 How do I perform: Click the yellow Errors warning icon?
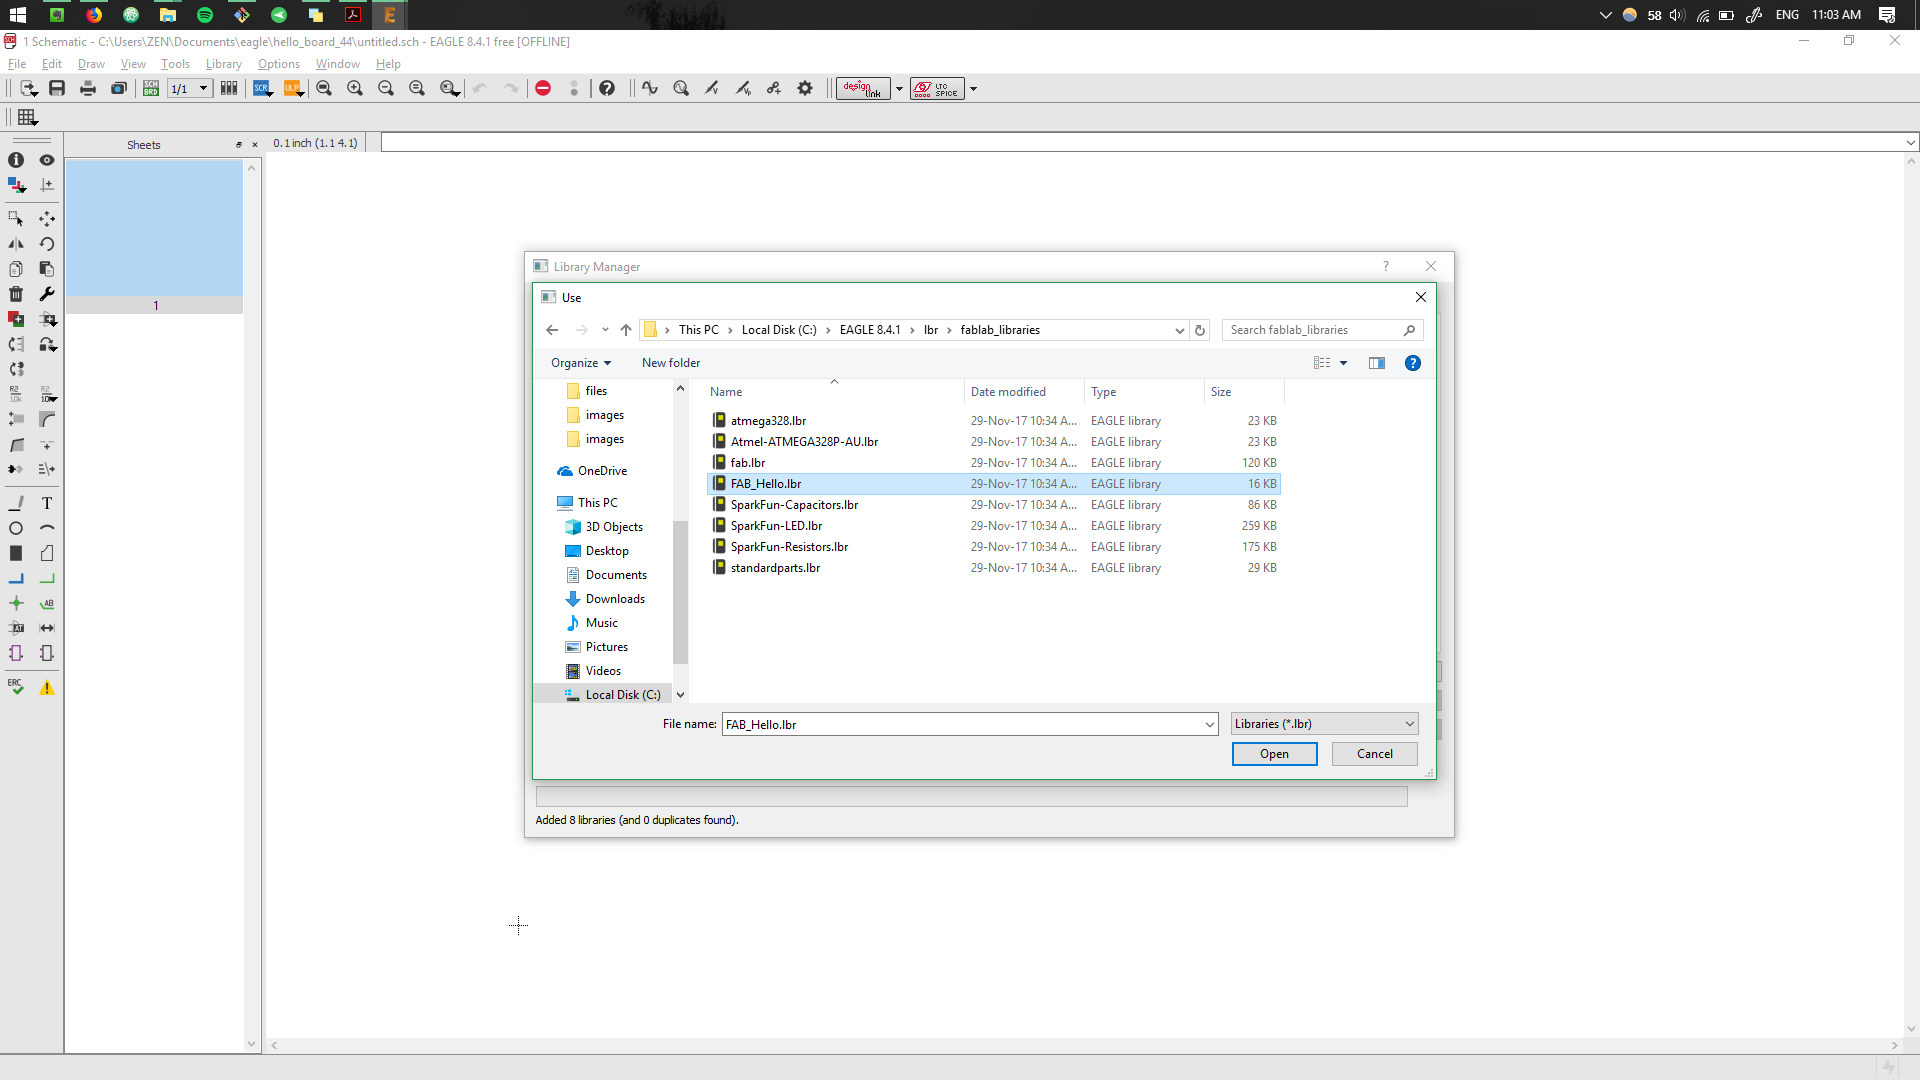pos(47,688)
